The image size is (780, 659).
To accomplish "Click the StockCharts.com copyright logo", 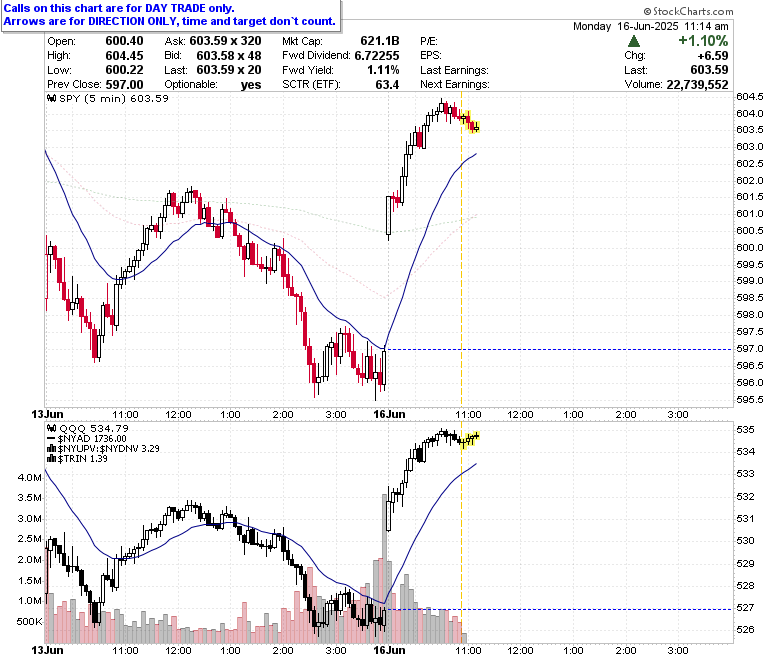I will [x=688, y=11].
